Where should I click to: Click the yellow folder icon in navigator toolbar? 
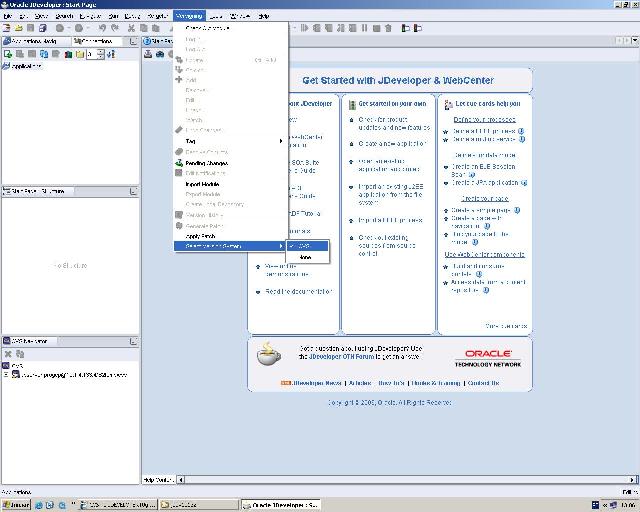coord(80,54)
